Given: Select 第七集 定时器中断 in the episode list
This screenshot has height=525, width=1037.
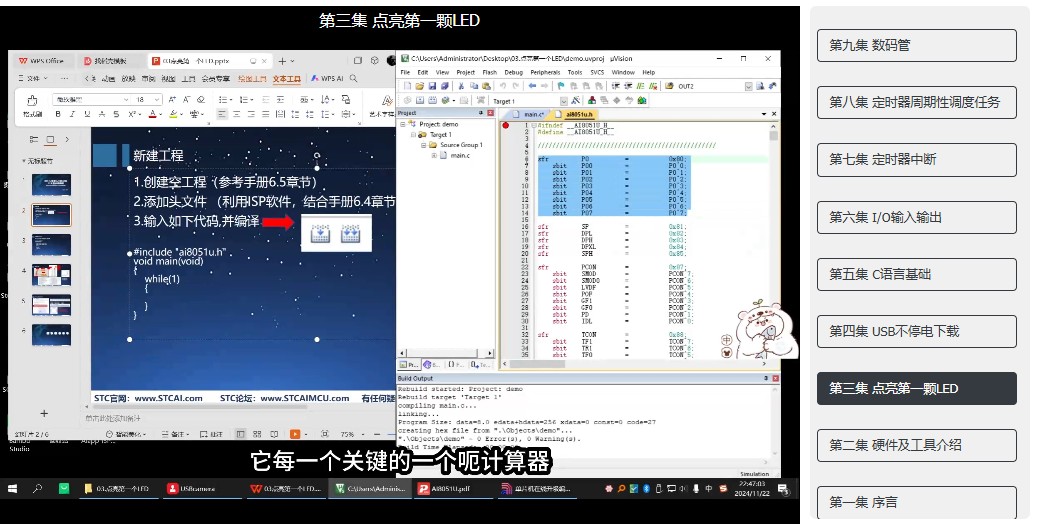Looking at the screenshot, I should (916, 159).
